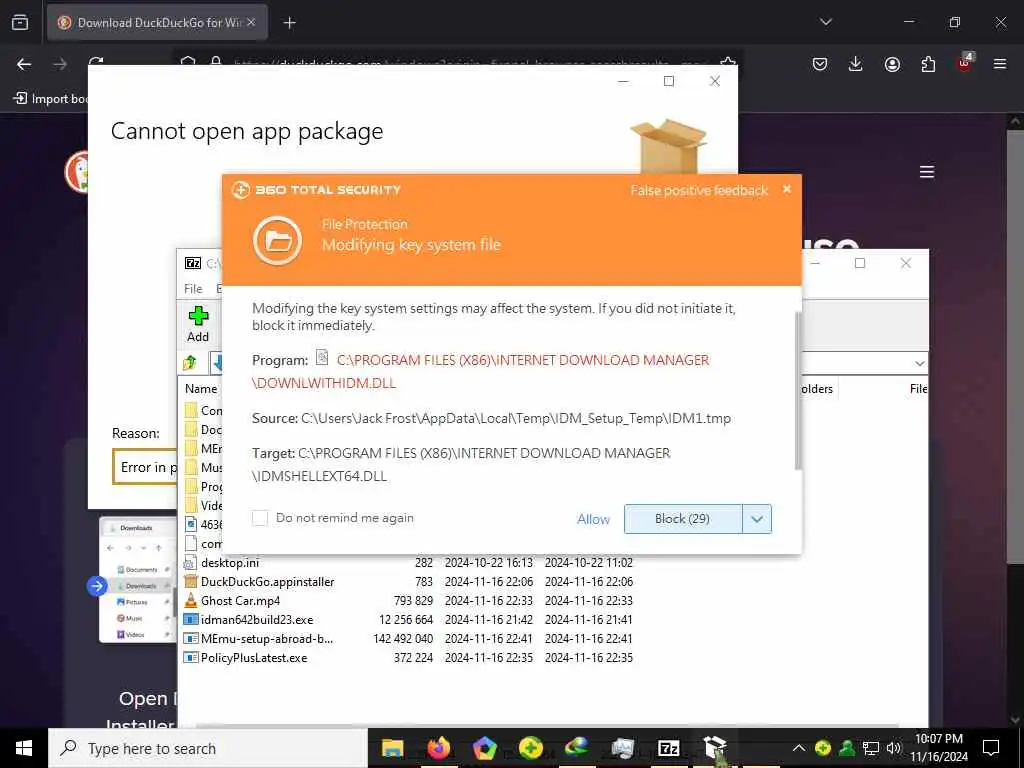
Task: Open network tray icon
Action: point(871,748)
